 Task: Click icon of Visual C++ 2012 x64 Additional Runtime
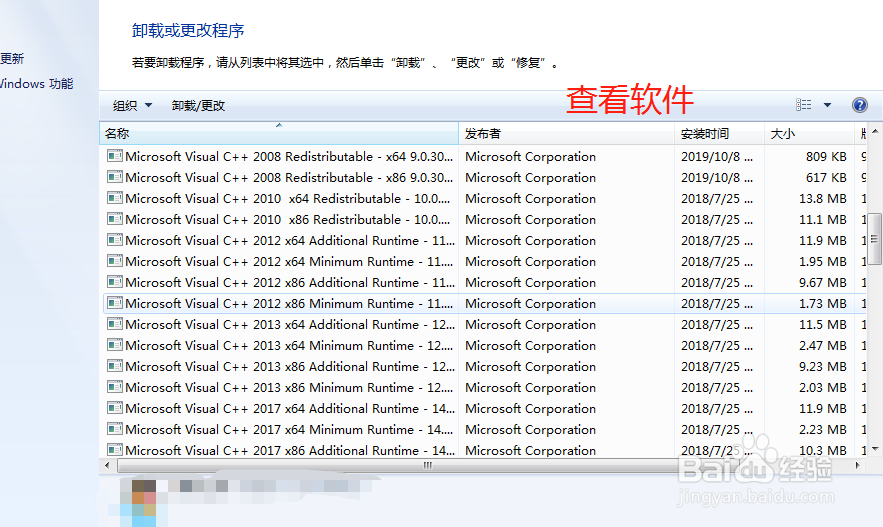click(x=115, y=240)
